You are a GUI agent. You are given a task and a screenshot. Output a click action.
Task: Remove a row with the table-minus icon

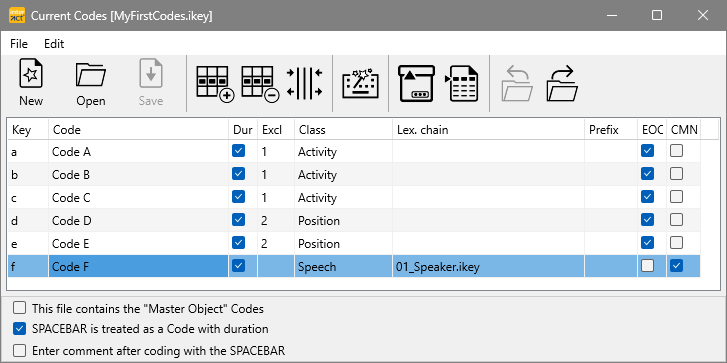260,83
